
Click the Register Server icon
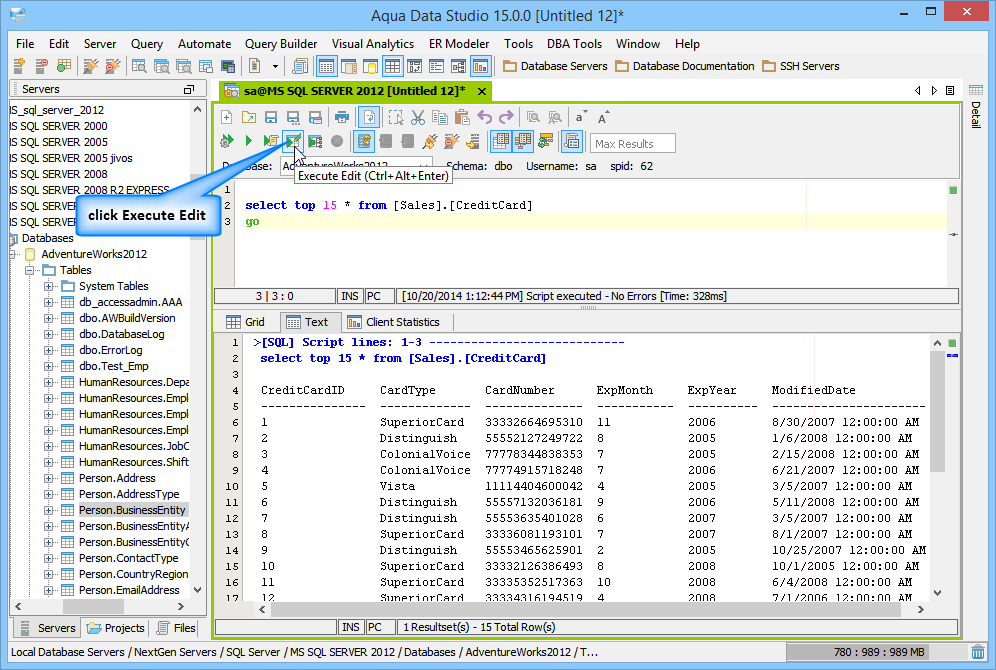[19, 66]
